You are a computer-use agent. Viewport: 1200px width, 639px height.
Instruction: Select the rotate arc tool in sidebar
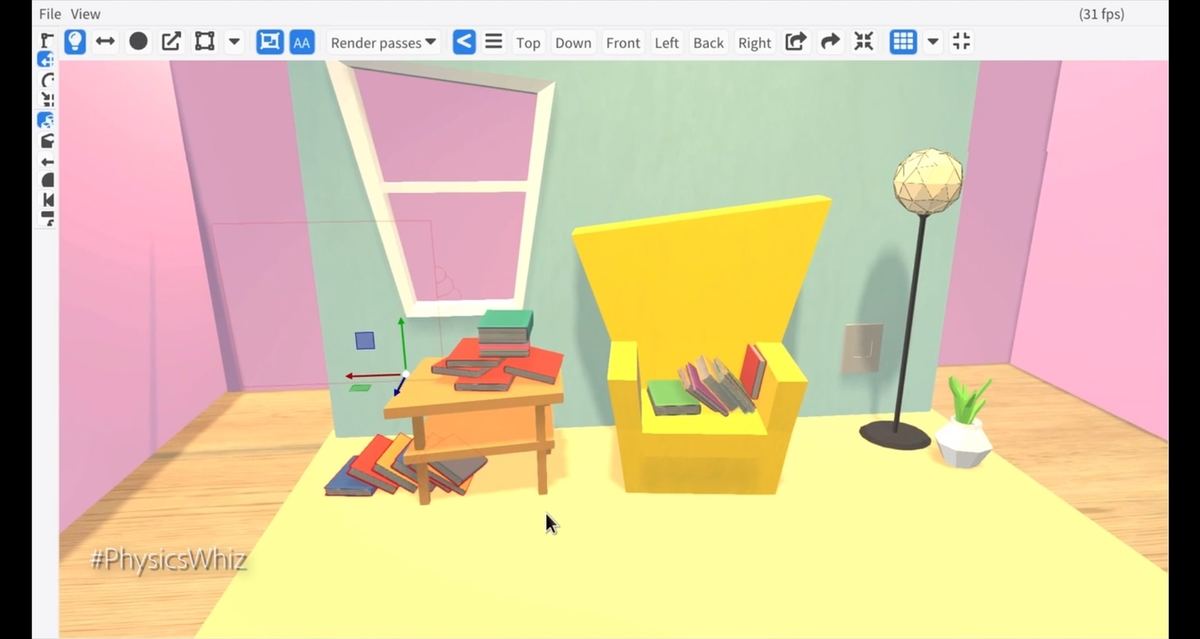[x=47, y=79]
